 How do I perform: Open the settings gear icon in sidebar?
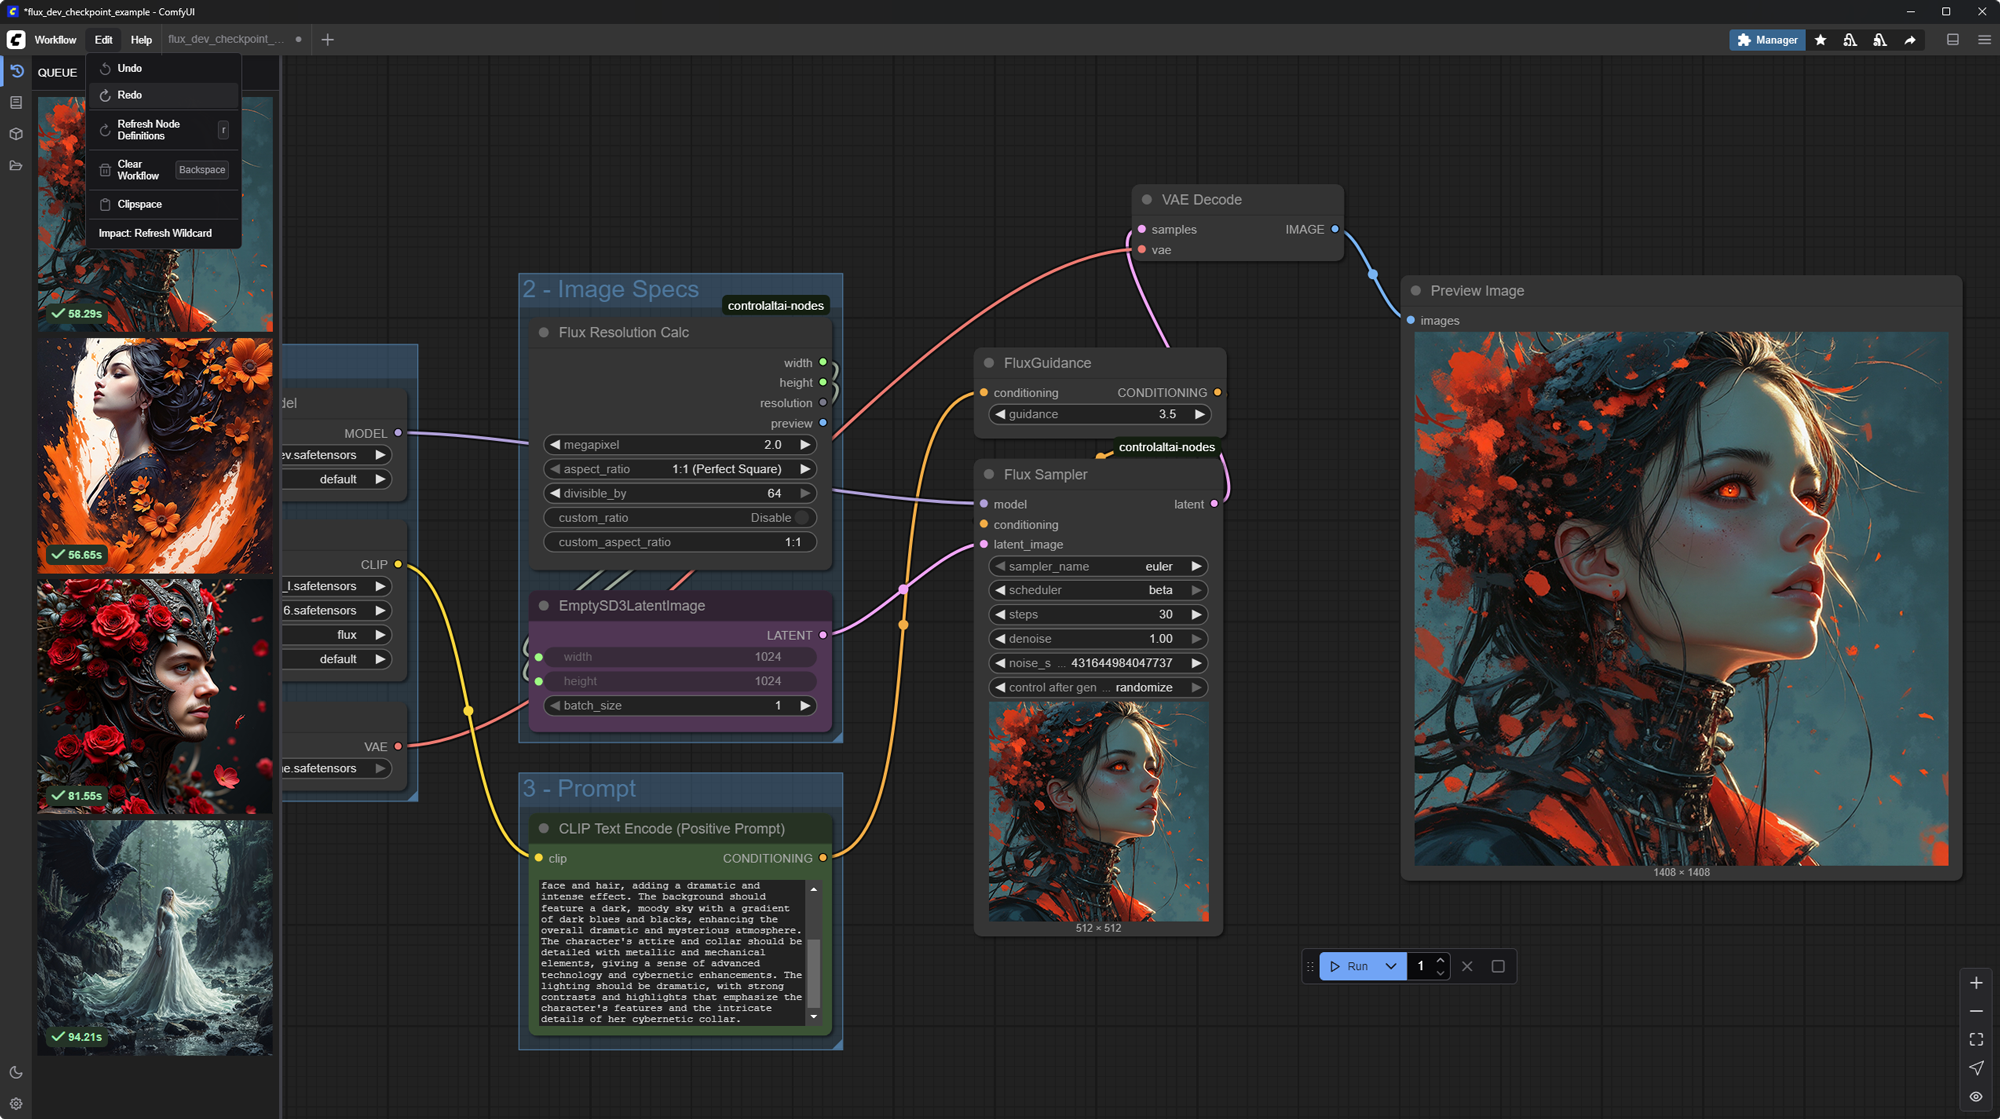(x=16, y=1104)
